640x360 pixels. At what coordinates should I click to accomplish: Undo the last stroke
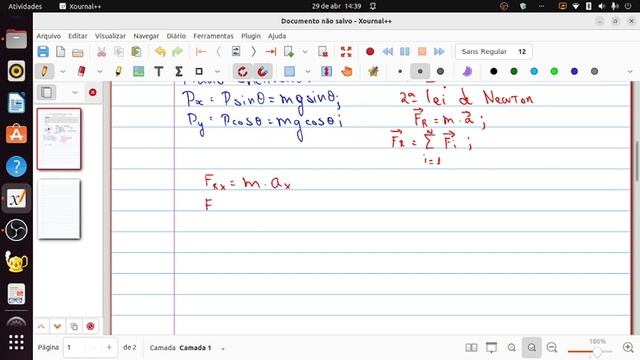tap(160, 52)
